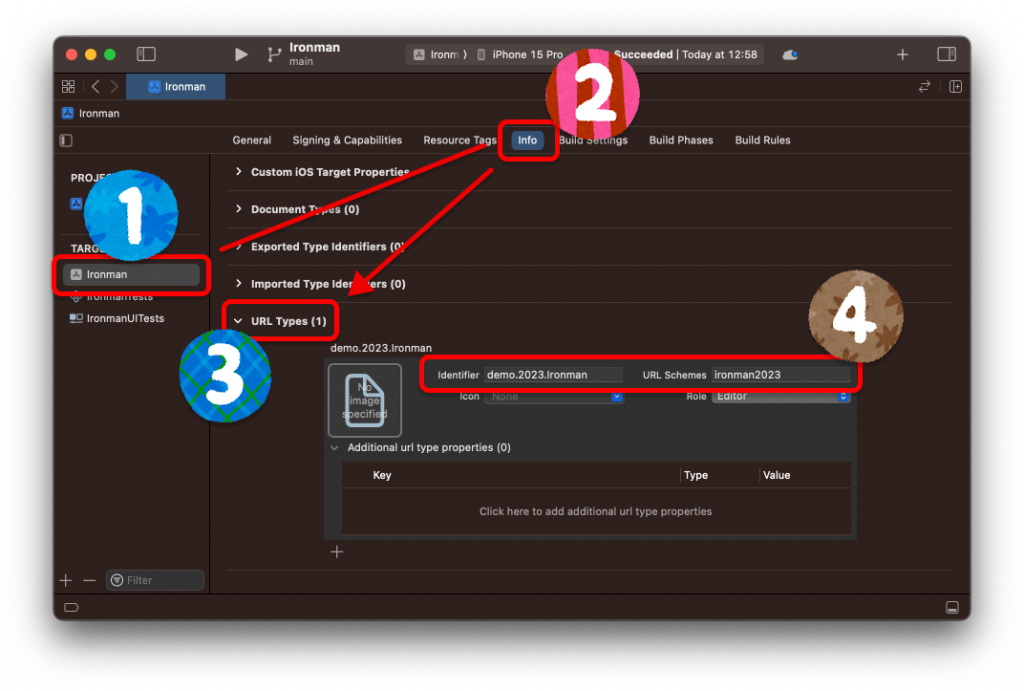The height and width of the screenshot is (691, 1024).
Task: Open Signing & Capabilities tab
Action: coord(347,140)
